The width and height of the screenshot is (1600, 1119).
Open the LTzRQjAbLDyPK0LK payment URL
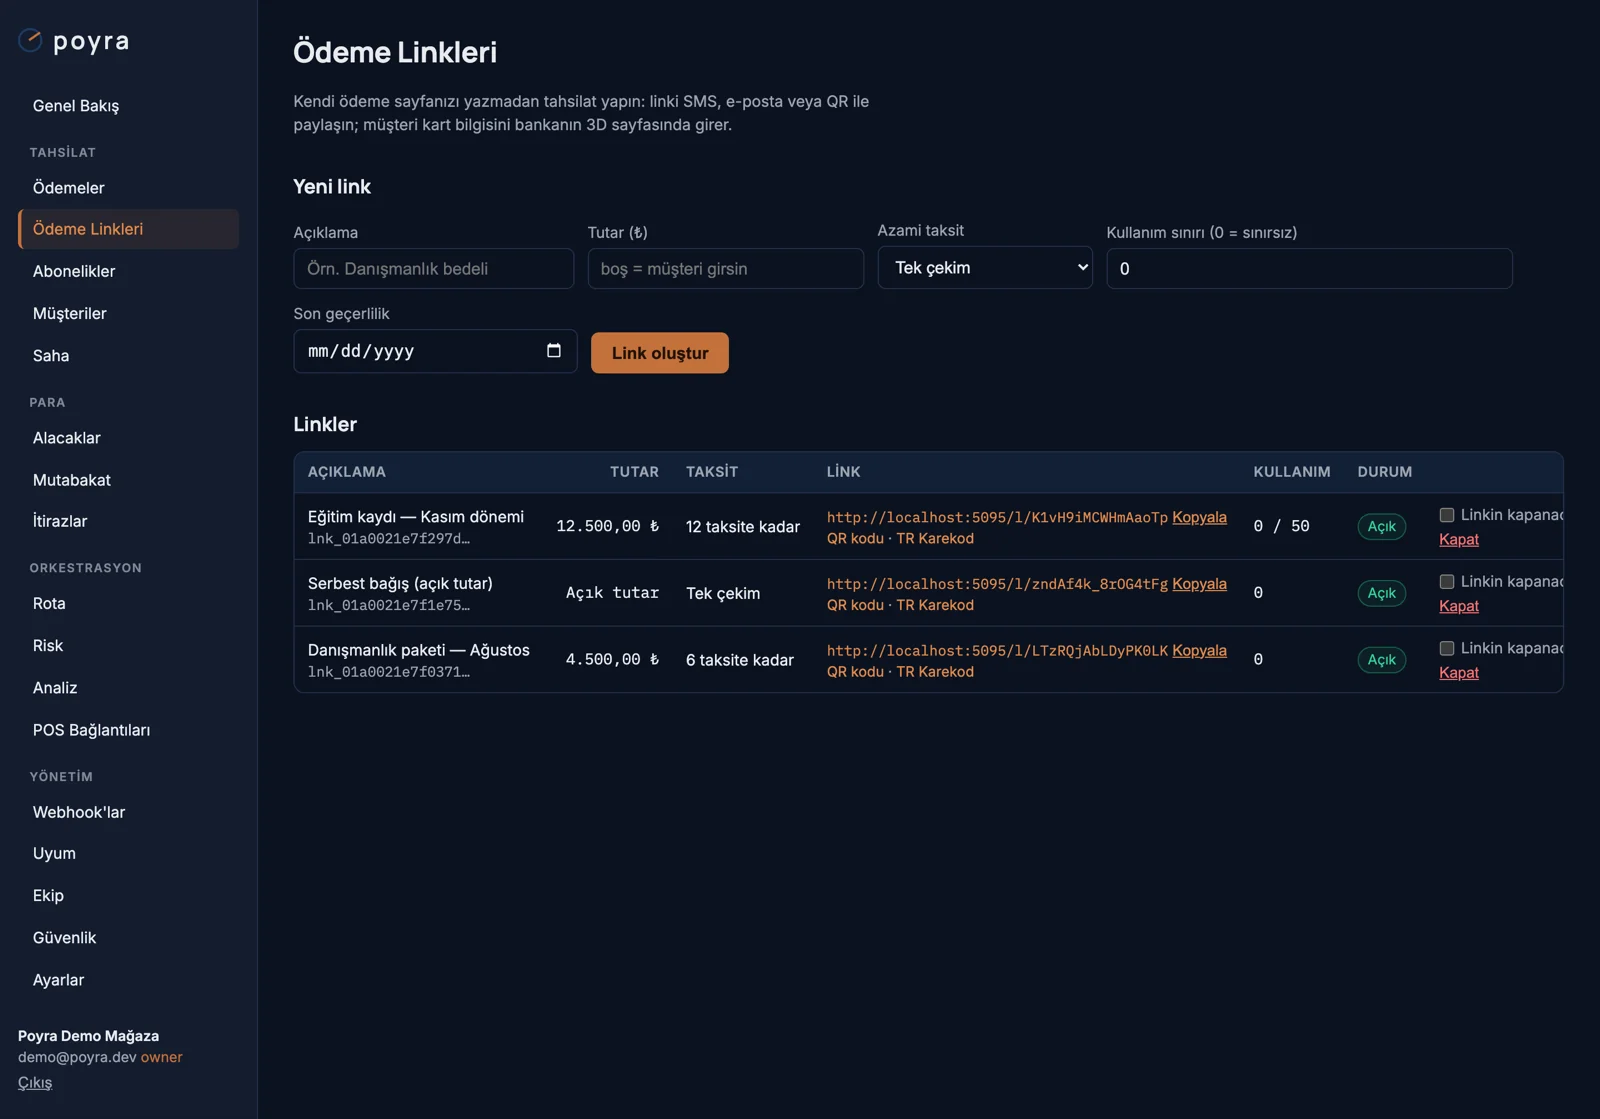tap(997, 651)
